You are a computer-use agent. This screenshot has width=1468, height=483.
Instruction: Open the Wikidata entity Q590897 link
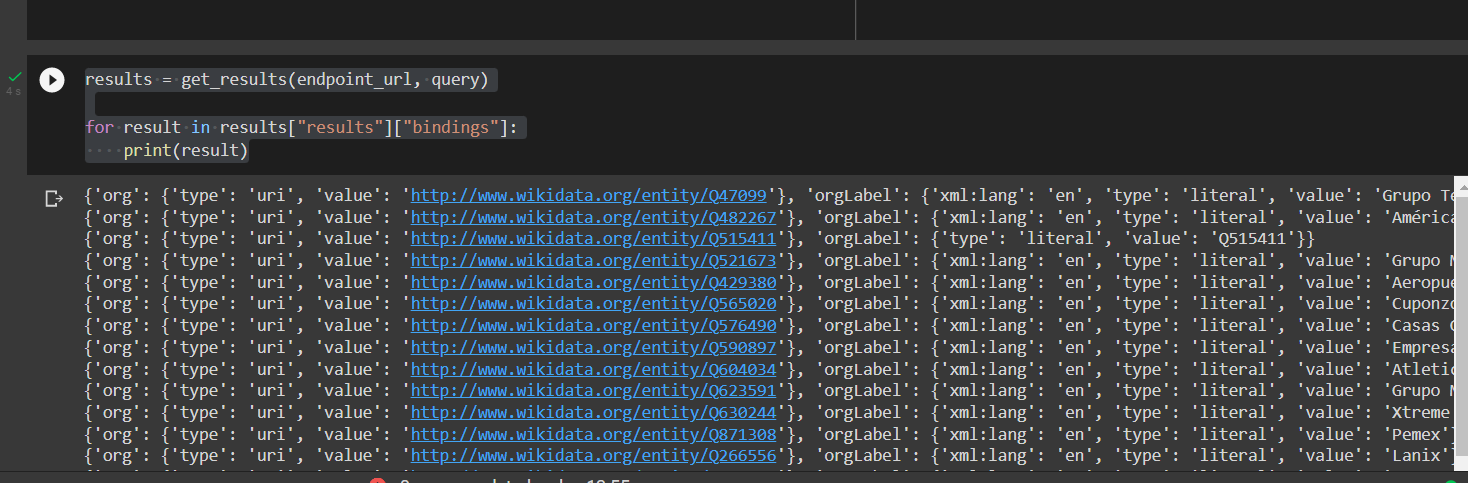click(x=593, y=348)
